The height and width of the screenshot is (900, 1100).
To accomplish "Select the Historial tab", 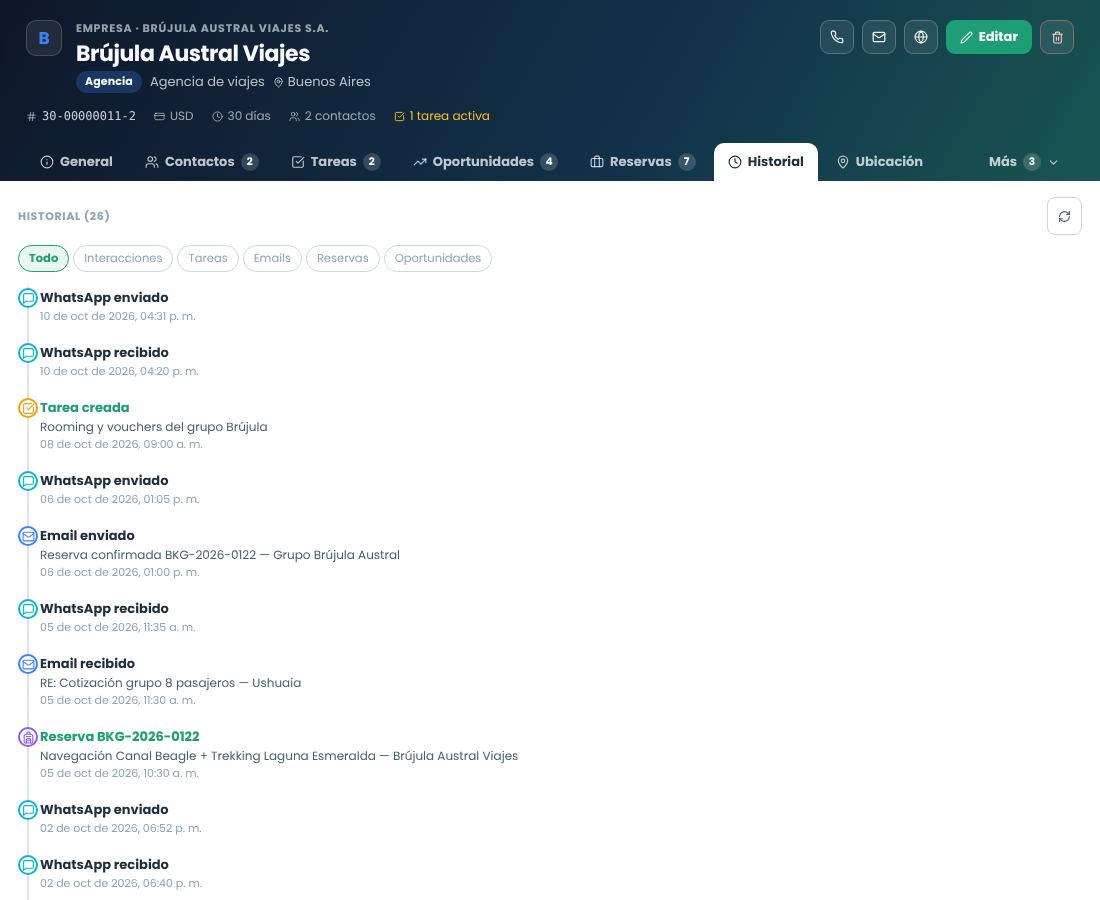I will (766, 162).
